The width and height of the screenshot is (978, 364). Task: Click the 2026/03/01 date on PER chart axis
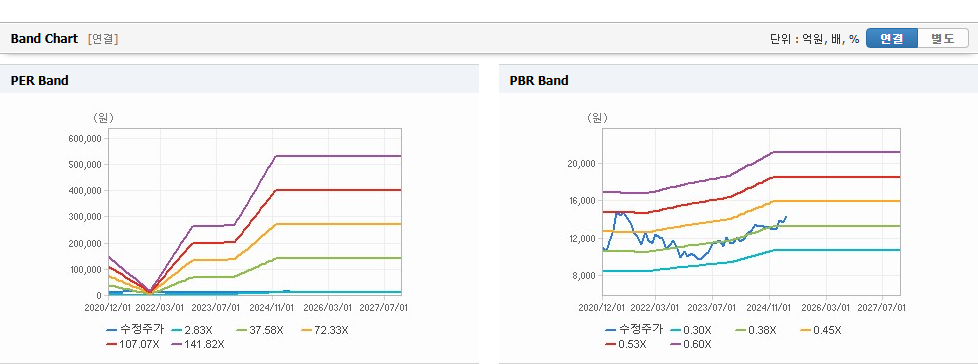(x=329, y=307)
